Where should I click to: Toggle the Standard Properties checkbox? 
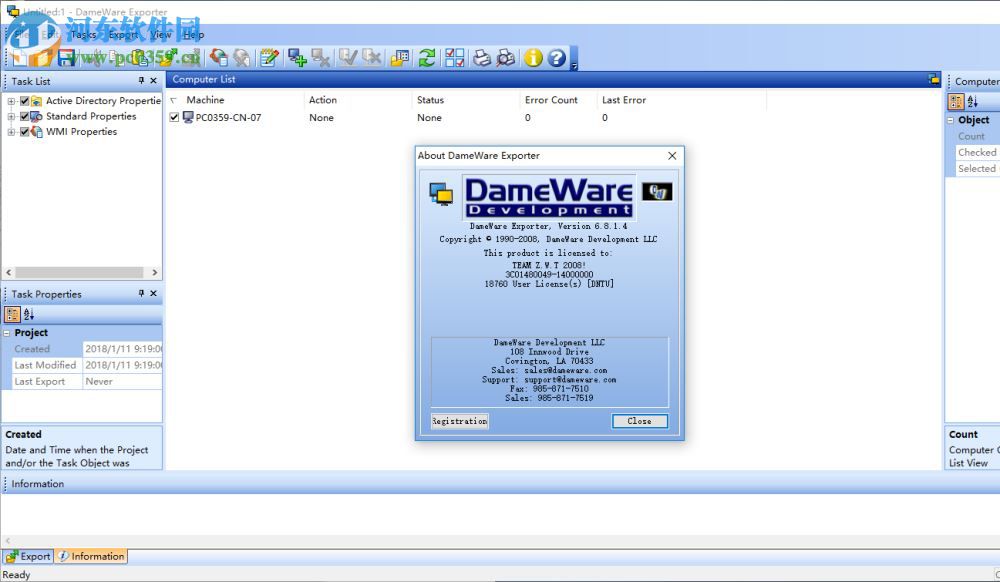point(24,116)
